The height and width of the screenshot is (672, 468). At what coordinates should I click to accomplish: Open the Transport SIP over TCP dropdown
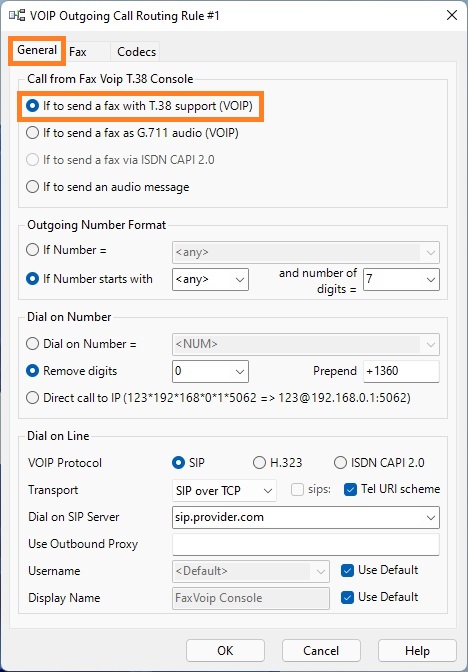[224, 491]
